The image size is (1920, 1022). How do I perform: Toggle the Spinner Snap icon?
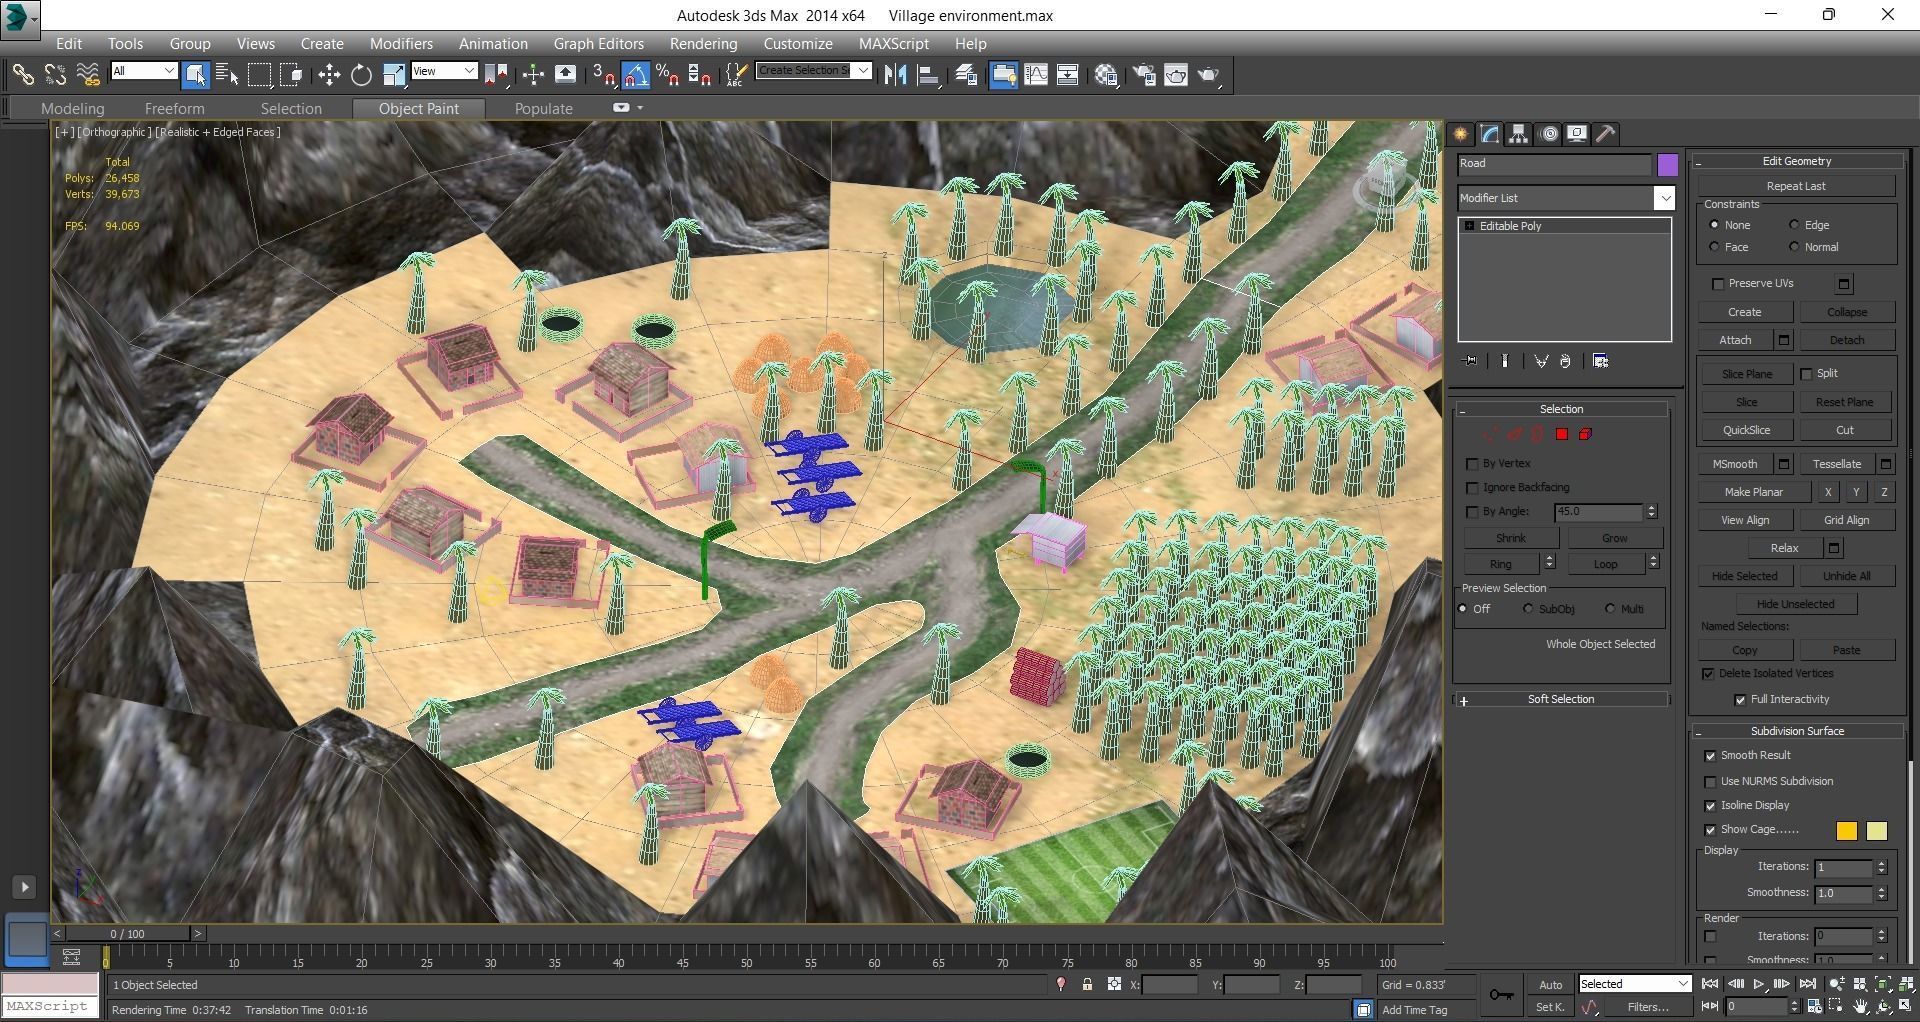[x=700, y=75]
